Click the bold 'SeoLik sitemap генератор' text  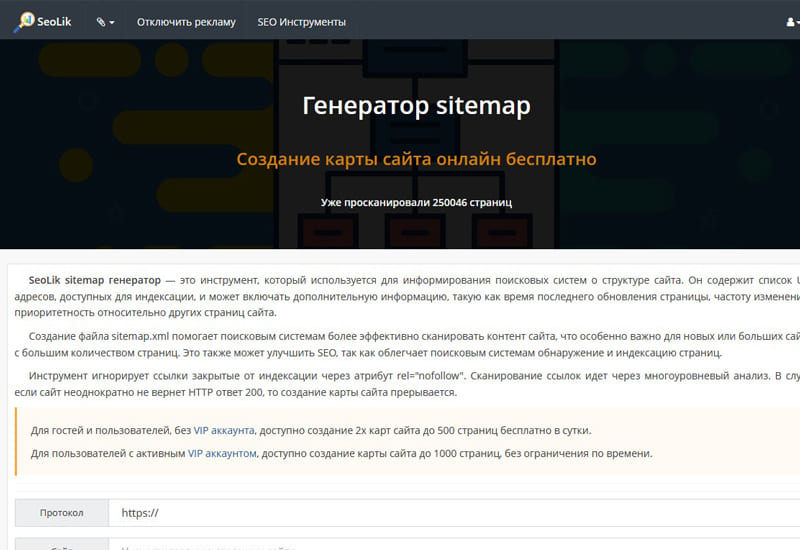click(94, 280)
